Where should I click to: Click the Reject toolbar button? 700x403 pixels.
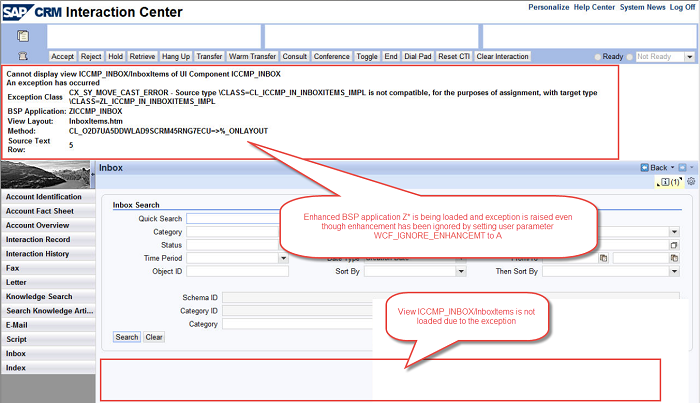coord(91,57)
